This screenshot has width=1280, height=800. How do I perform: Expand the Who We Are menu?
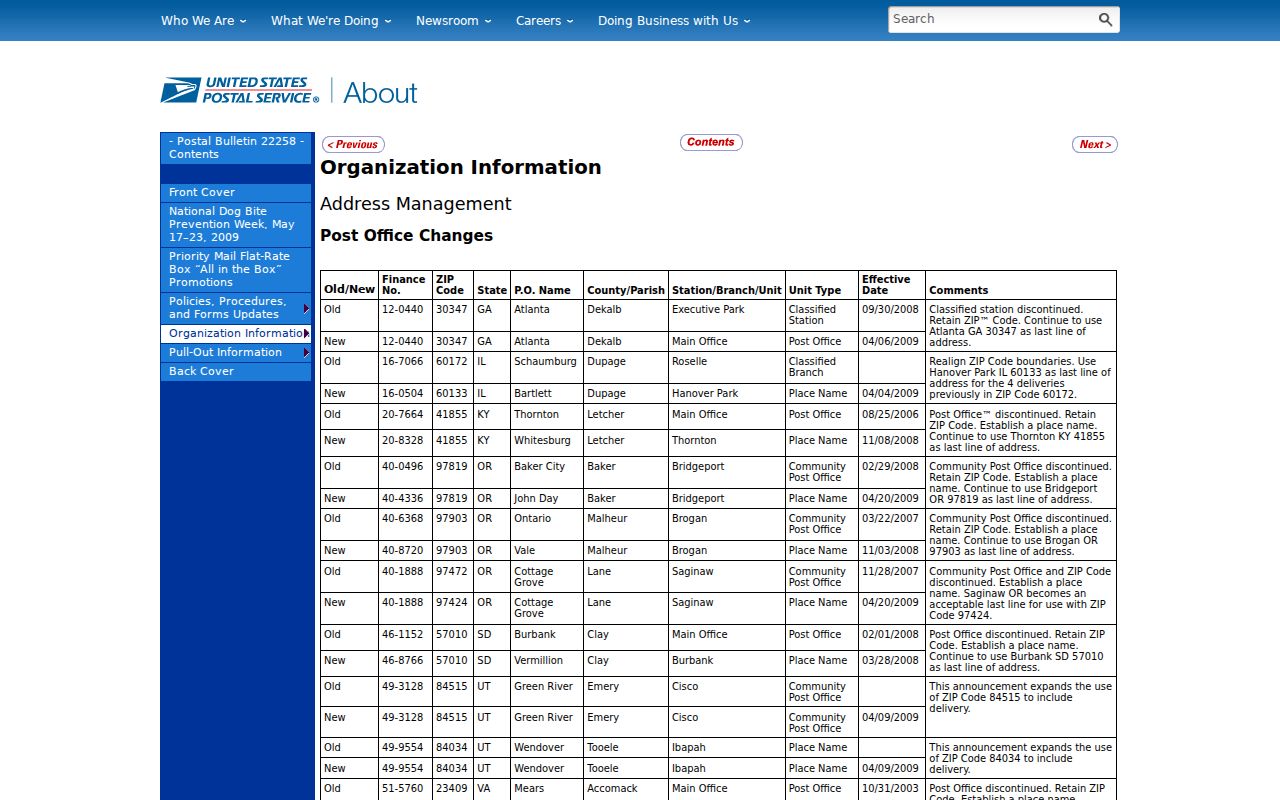coord(203,20)
